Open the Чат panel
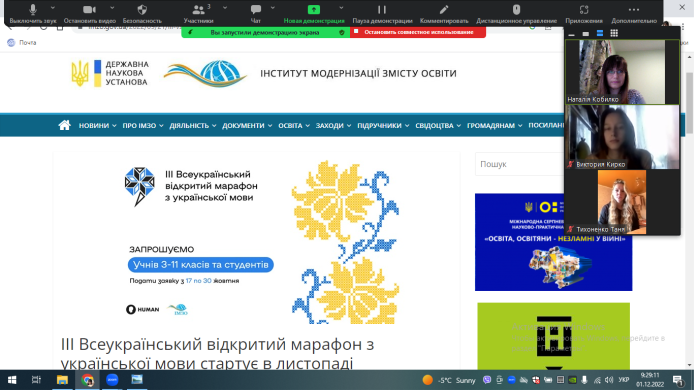The width and height of the screenshot is (700, 391). (x=255, y=13)
